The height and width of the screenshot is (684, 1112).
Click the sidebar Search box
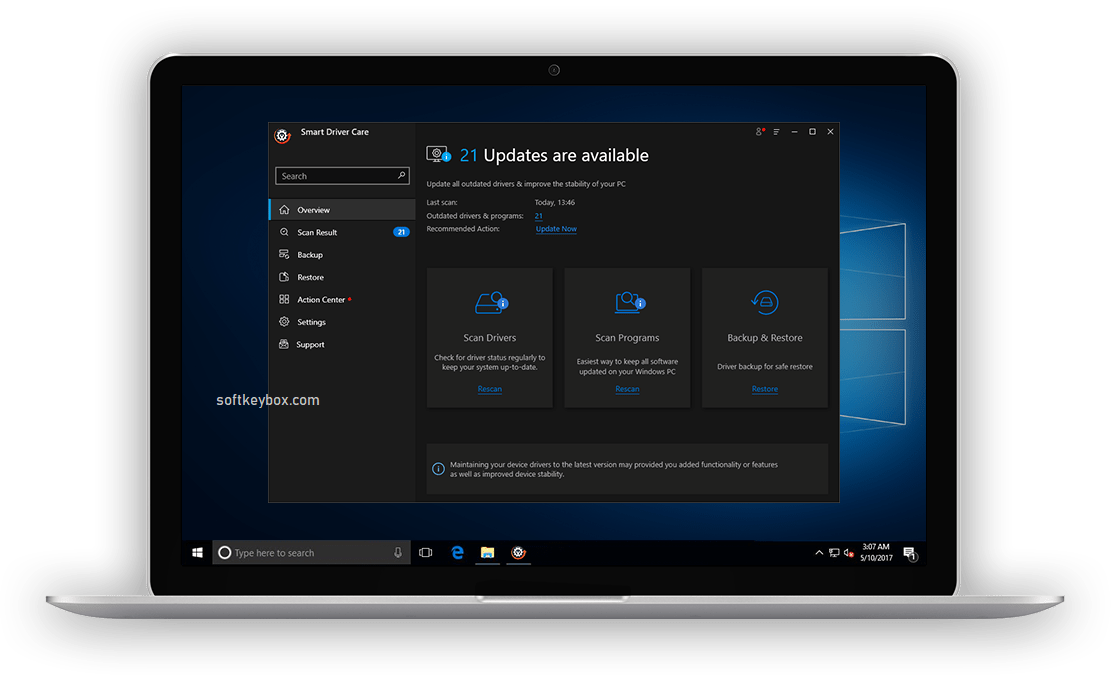click(342, 175)
